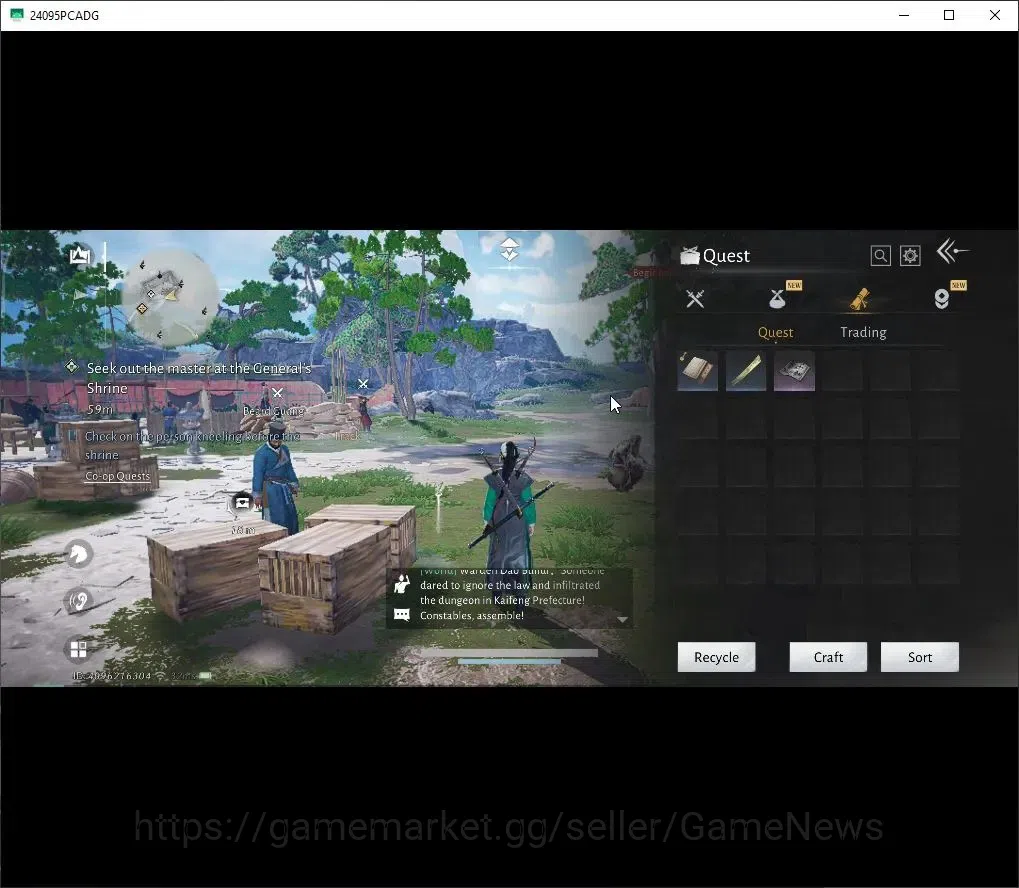The image size is (1019, 888).
Task: Switch to the Trading tab
Action: point(863,332)
